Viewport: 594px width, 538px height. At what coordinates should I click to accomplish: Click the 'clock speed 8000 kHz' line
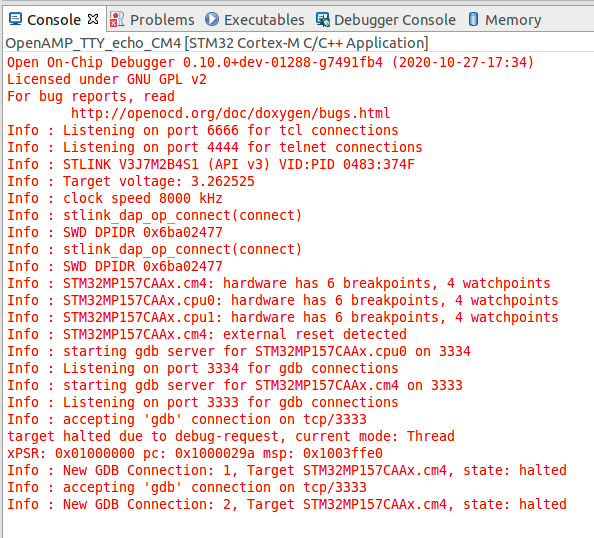click(x=115, y=198)
